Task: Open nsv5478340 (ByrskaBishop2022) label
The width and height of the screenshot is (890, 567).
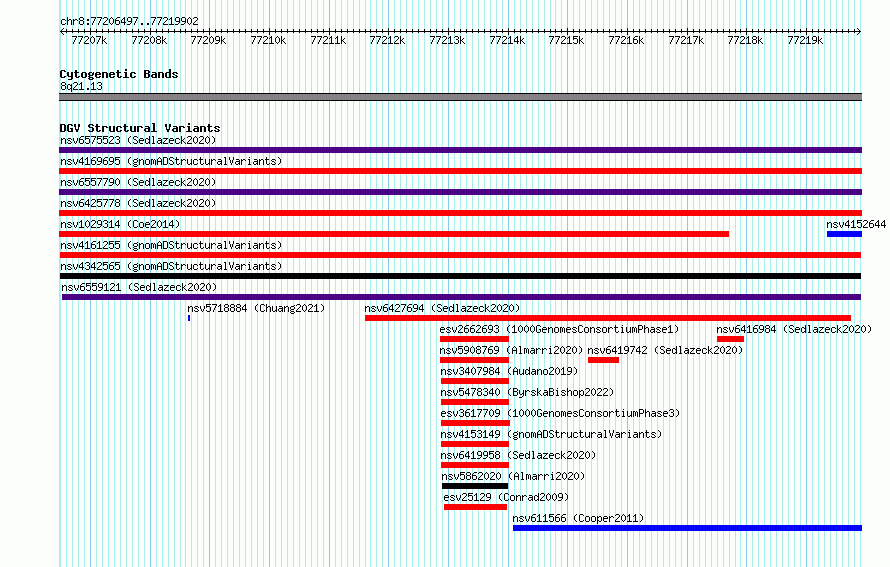Action: point(527,392)
